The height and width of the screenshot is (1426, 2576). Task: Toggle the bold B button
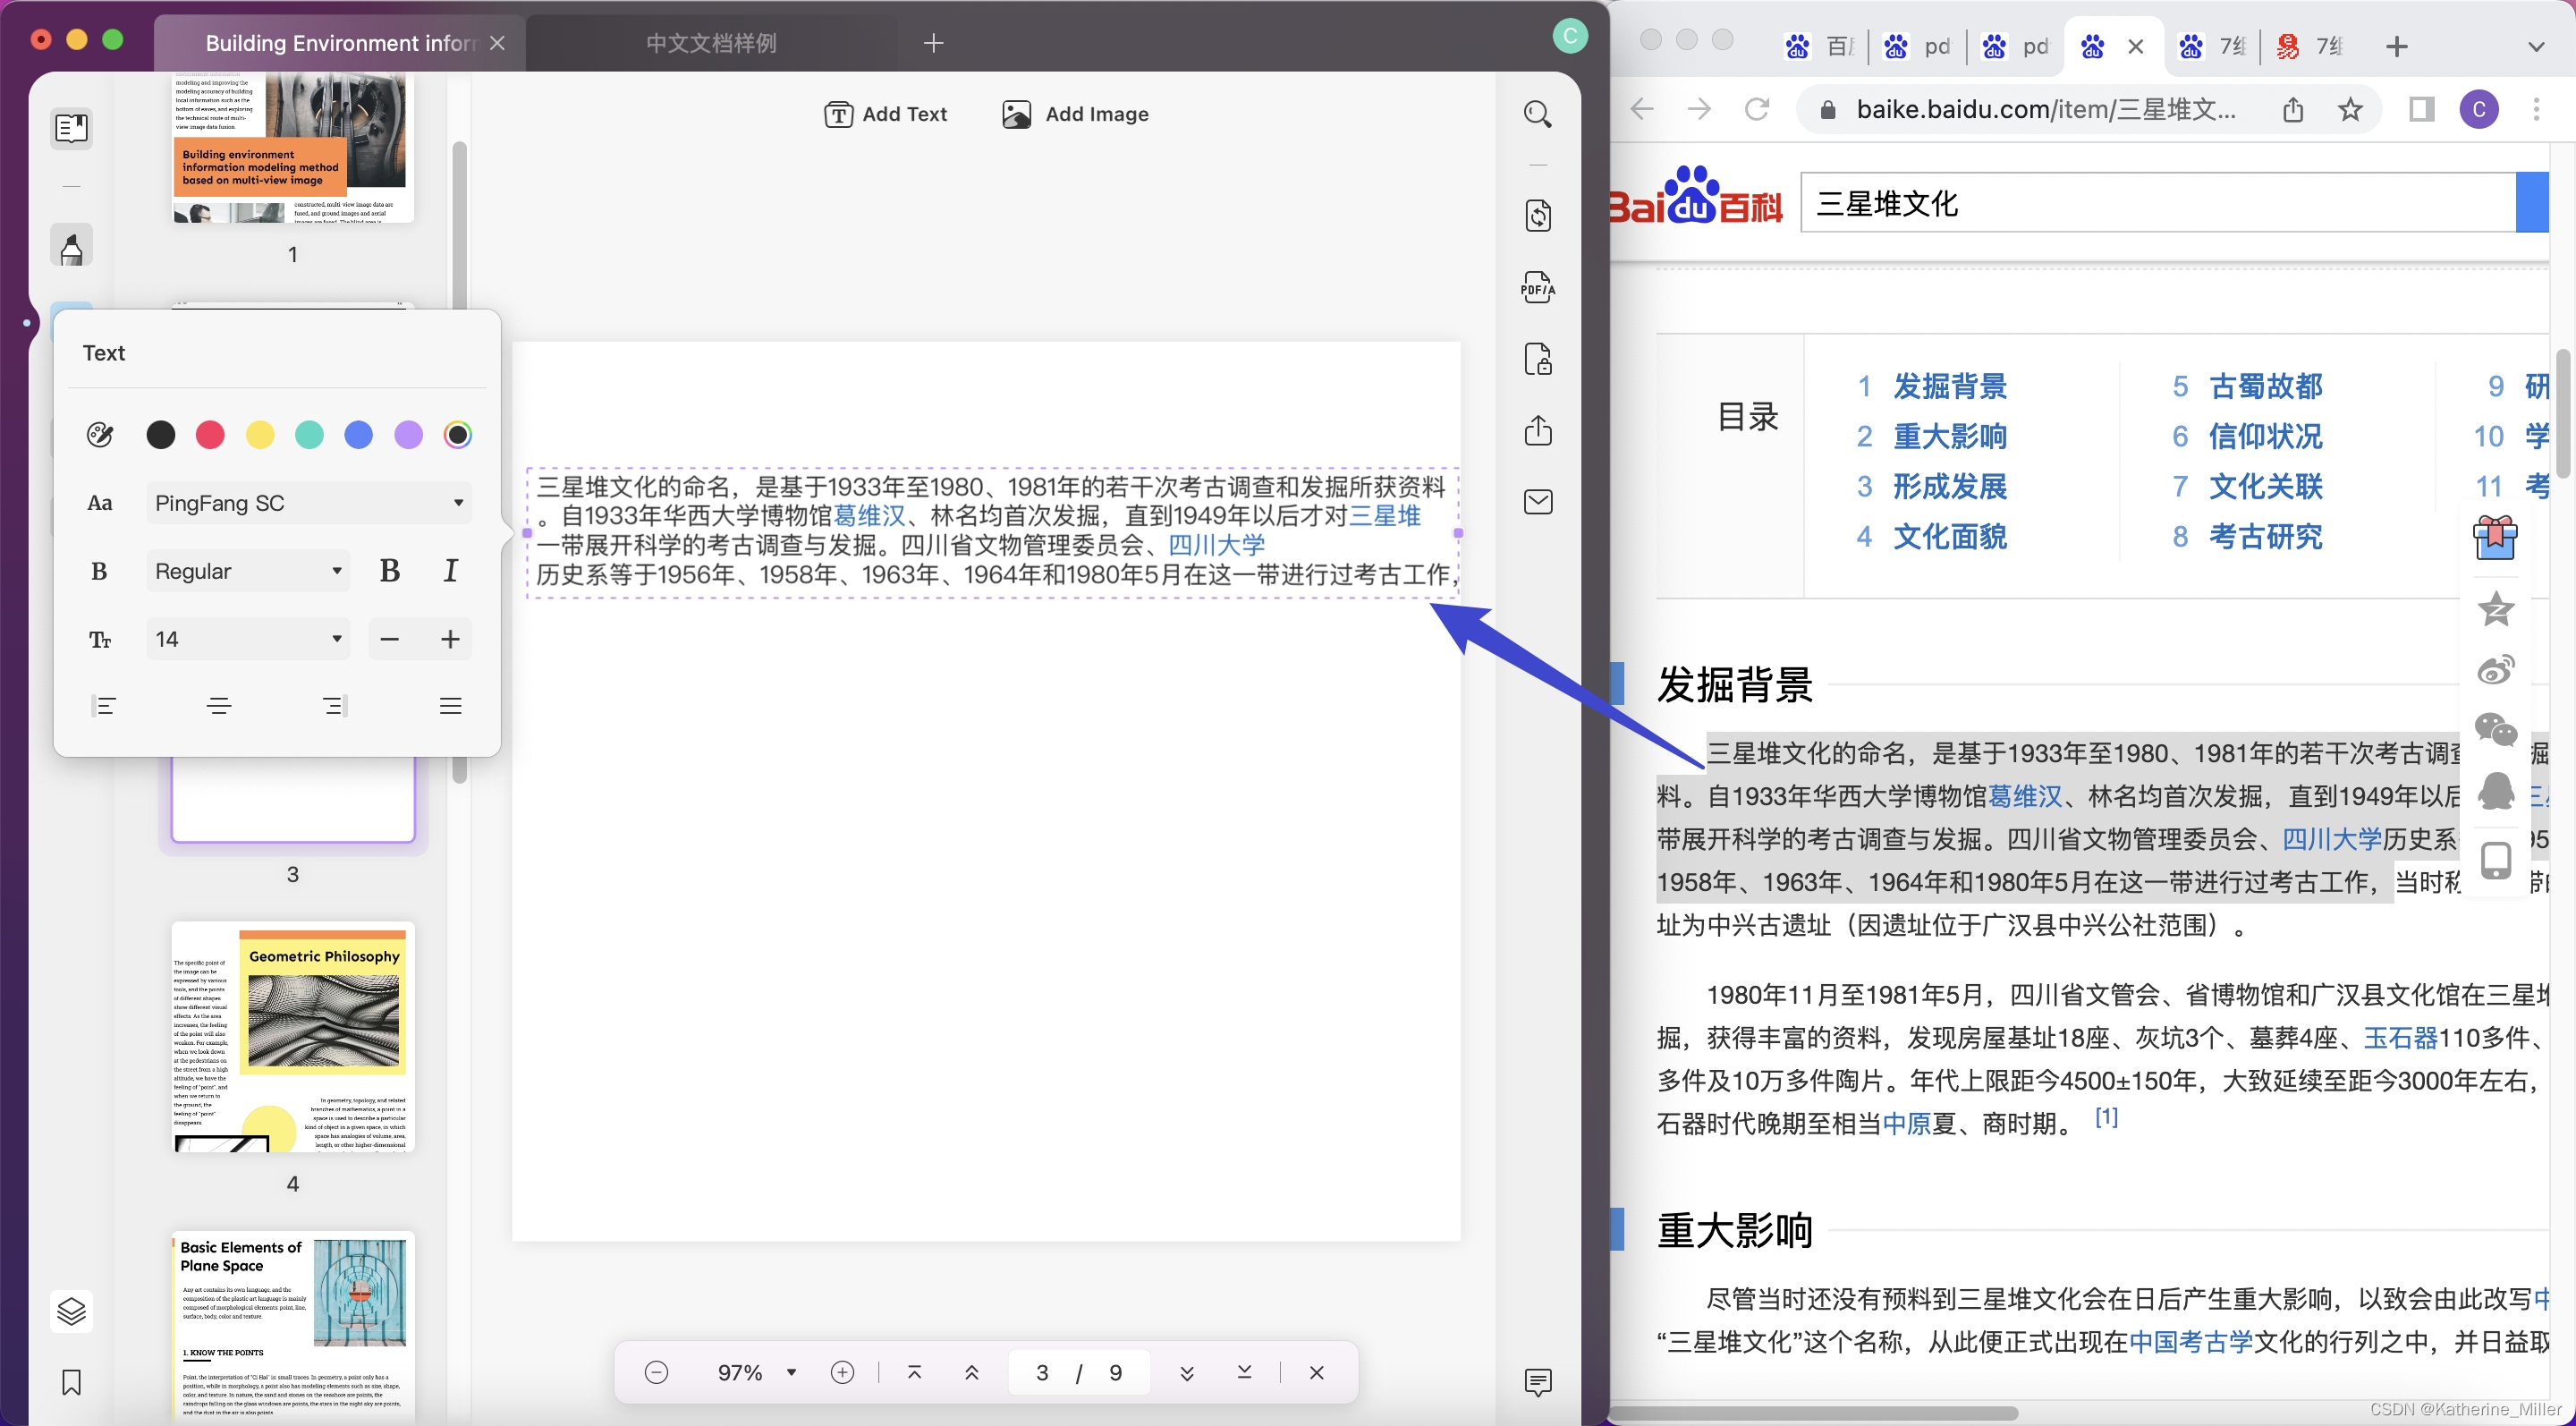[x=390, y=571]
